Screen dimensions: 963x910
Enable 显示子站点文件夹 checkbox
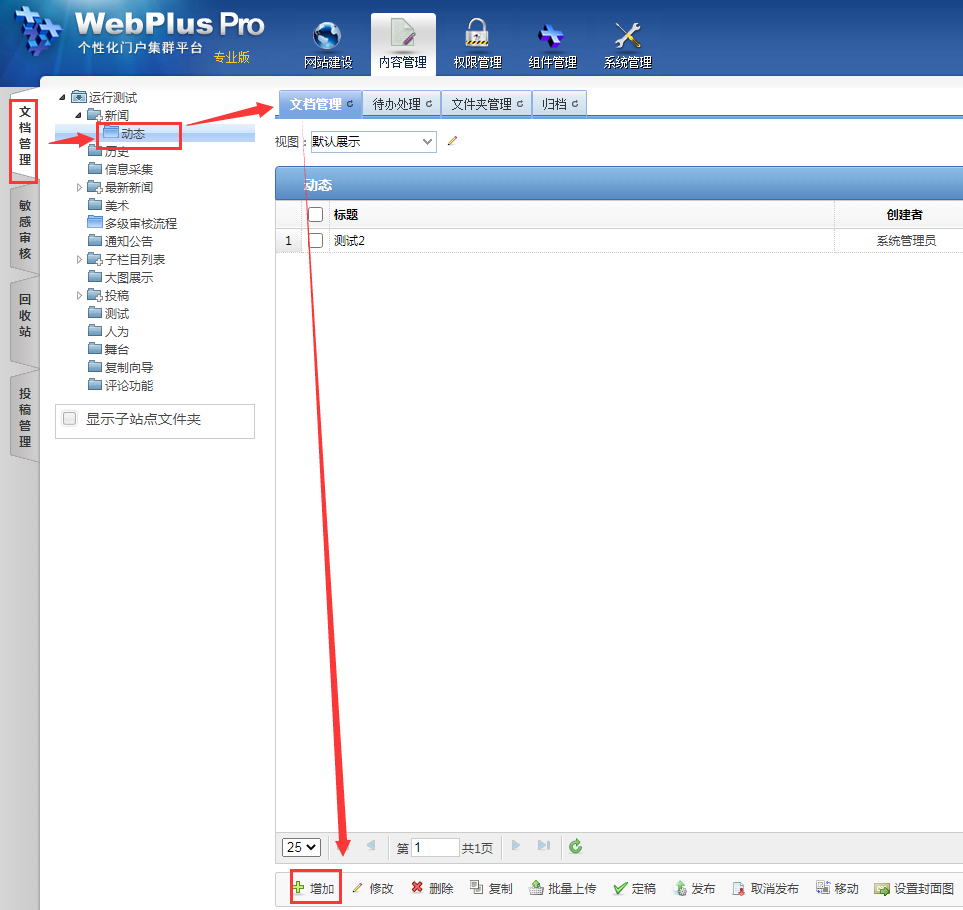click(70, 419)
